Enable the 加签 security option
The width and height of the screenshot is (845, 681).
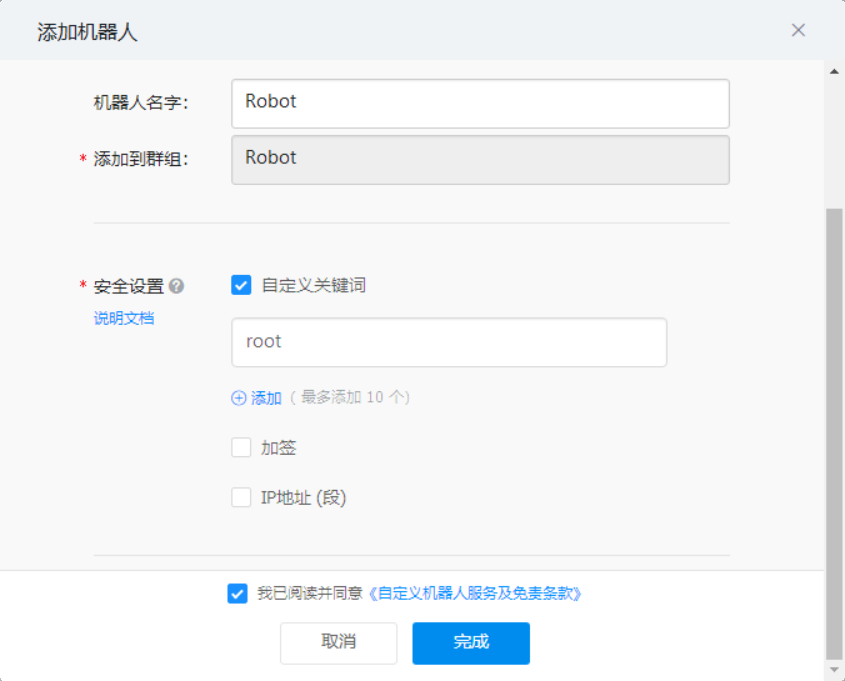click(240, 447)
